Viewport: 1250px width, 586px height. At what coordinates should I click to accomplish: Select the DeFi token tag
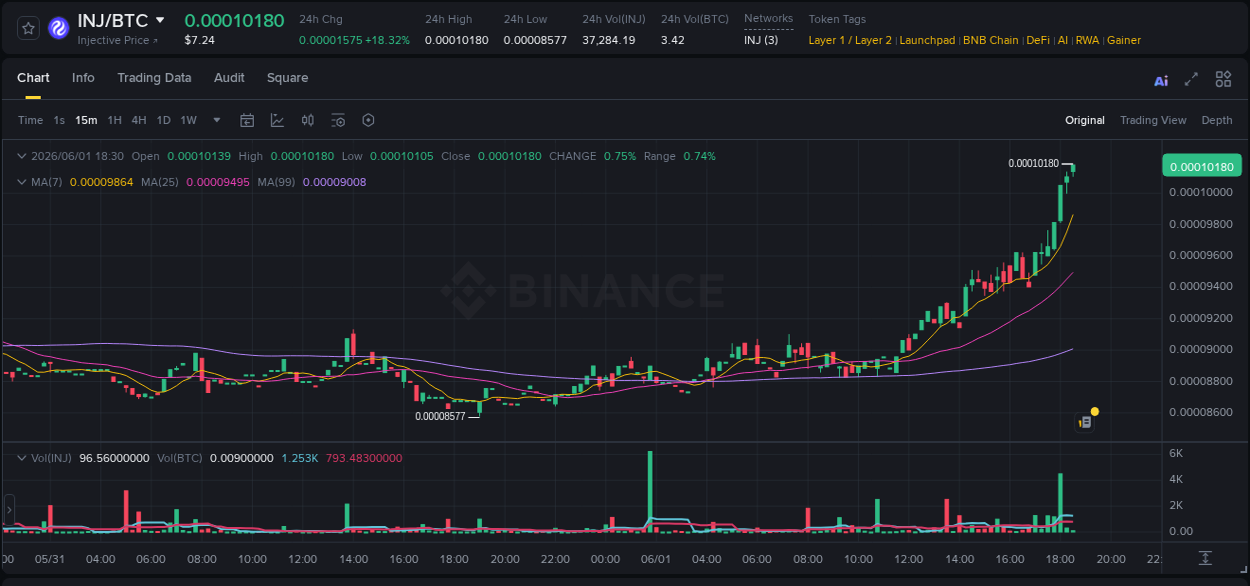1038,40
